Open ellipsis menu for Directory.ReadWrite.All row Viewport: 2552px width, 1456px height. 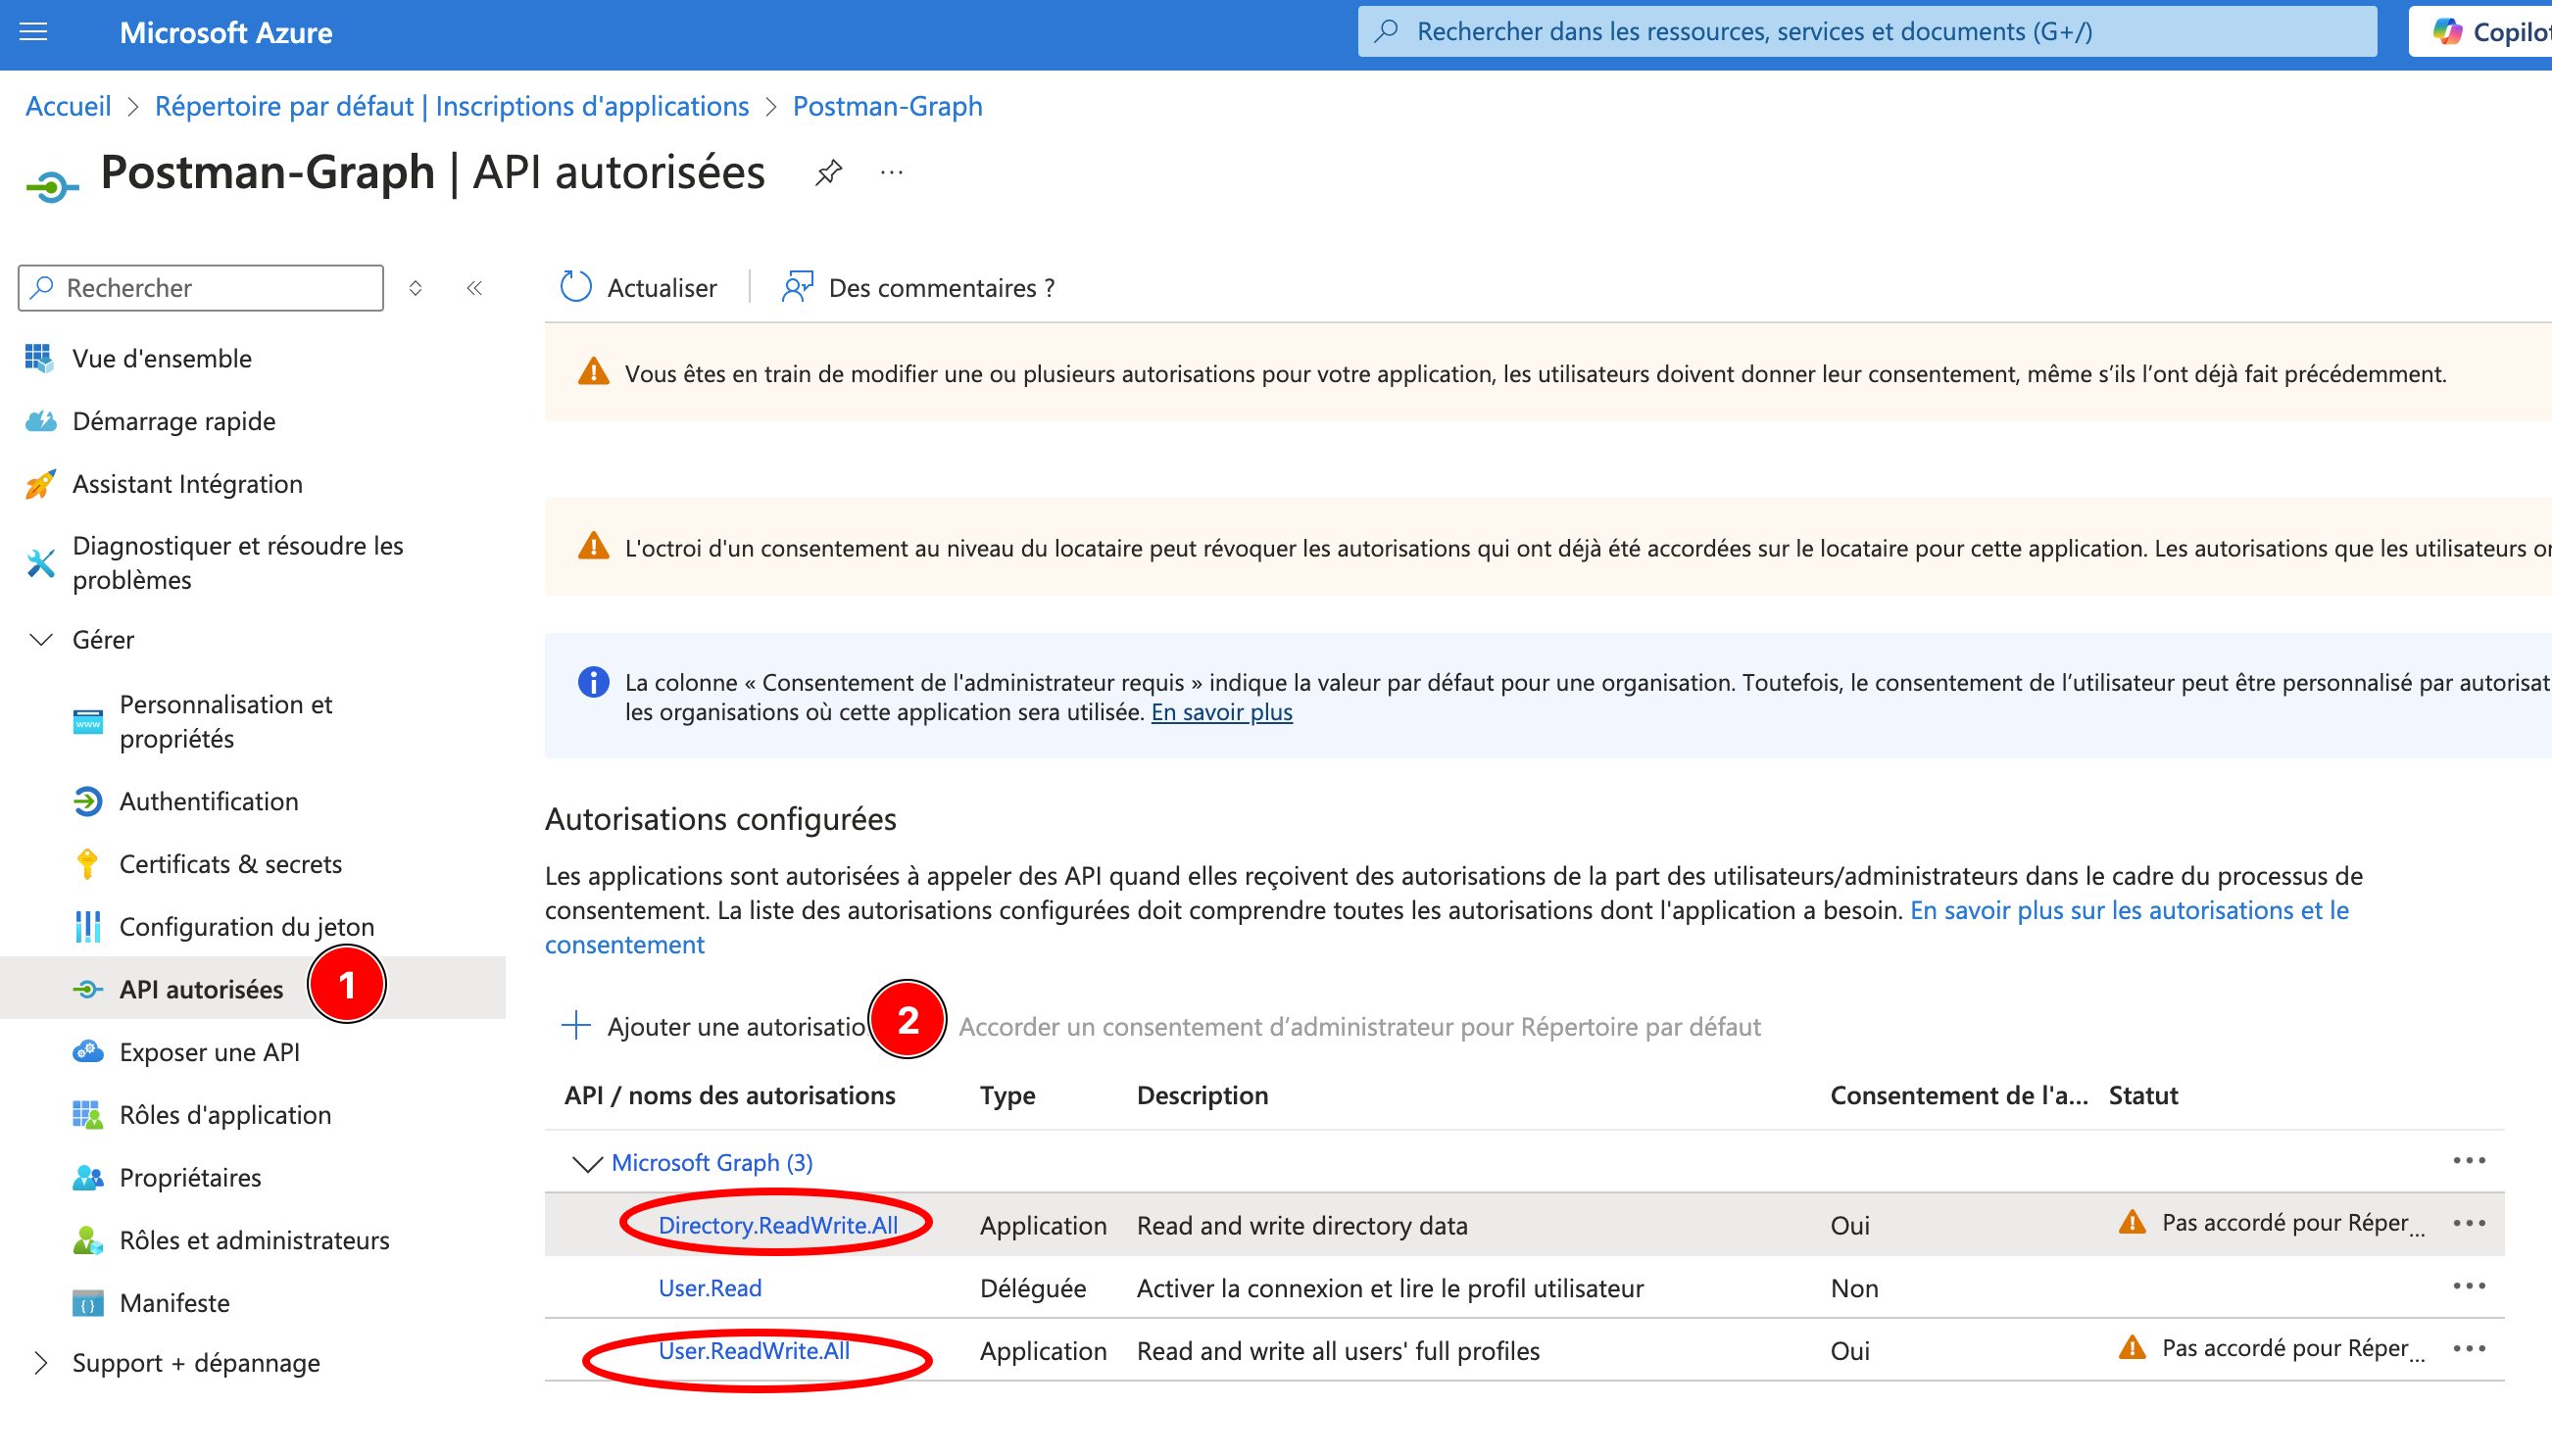pos(2468,1223)
